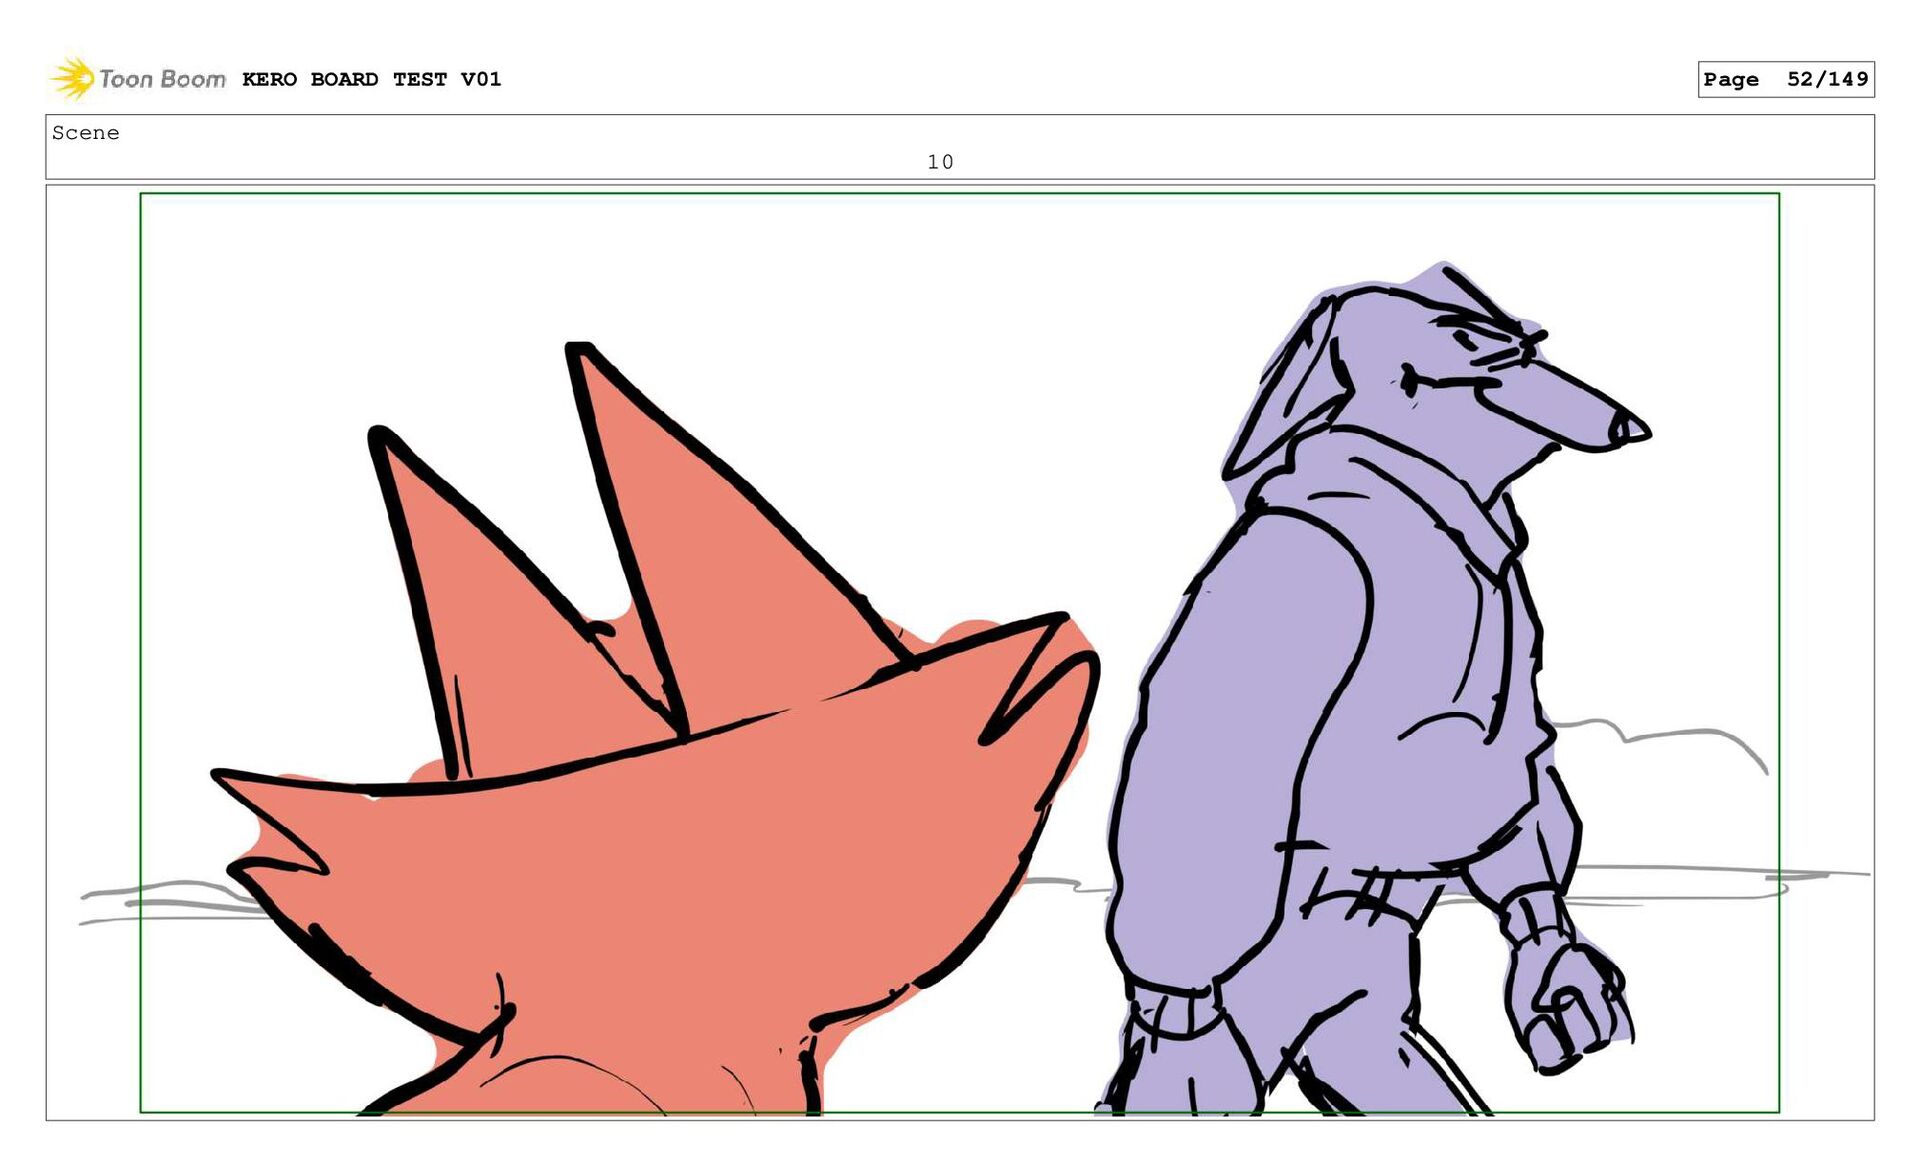
Task: Click the Toon Boom wordmark text
Action: click(x=162, y=79)
